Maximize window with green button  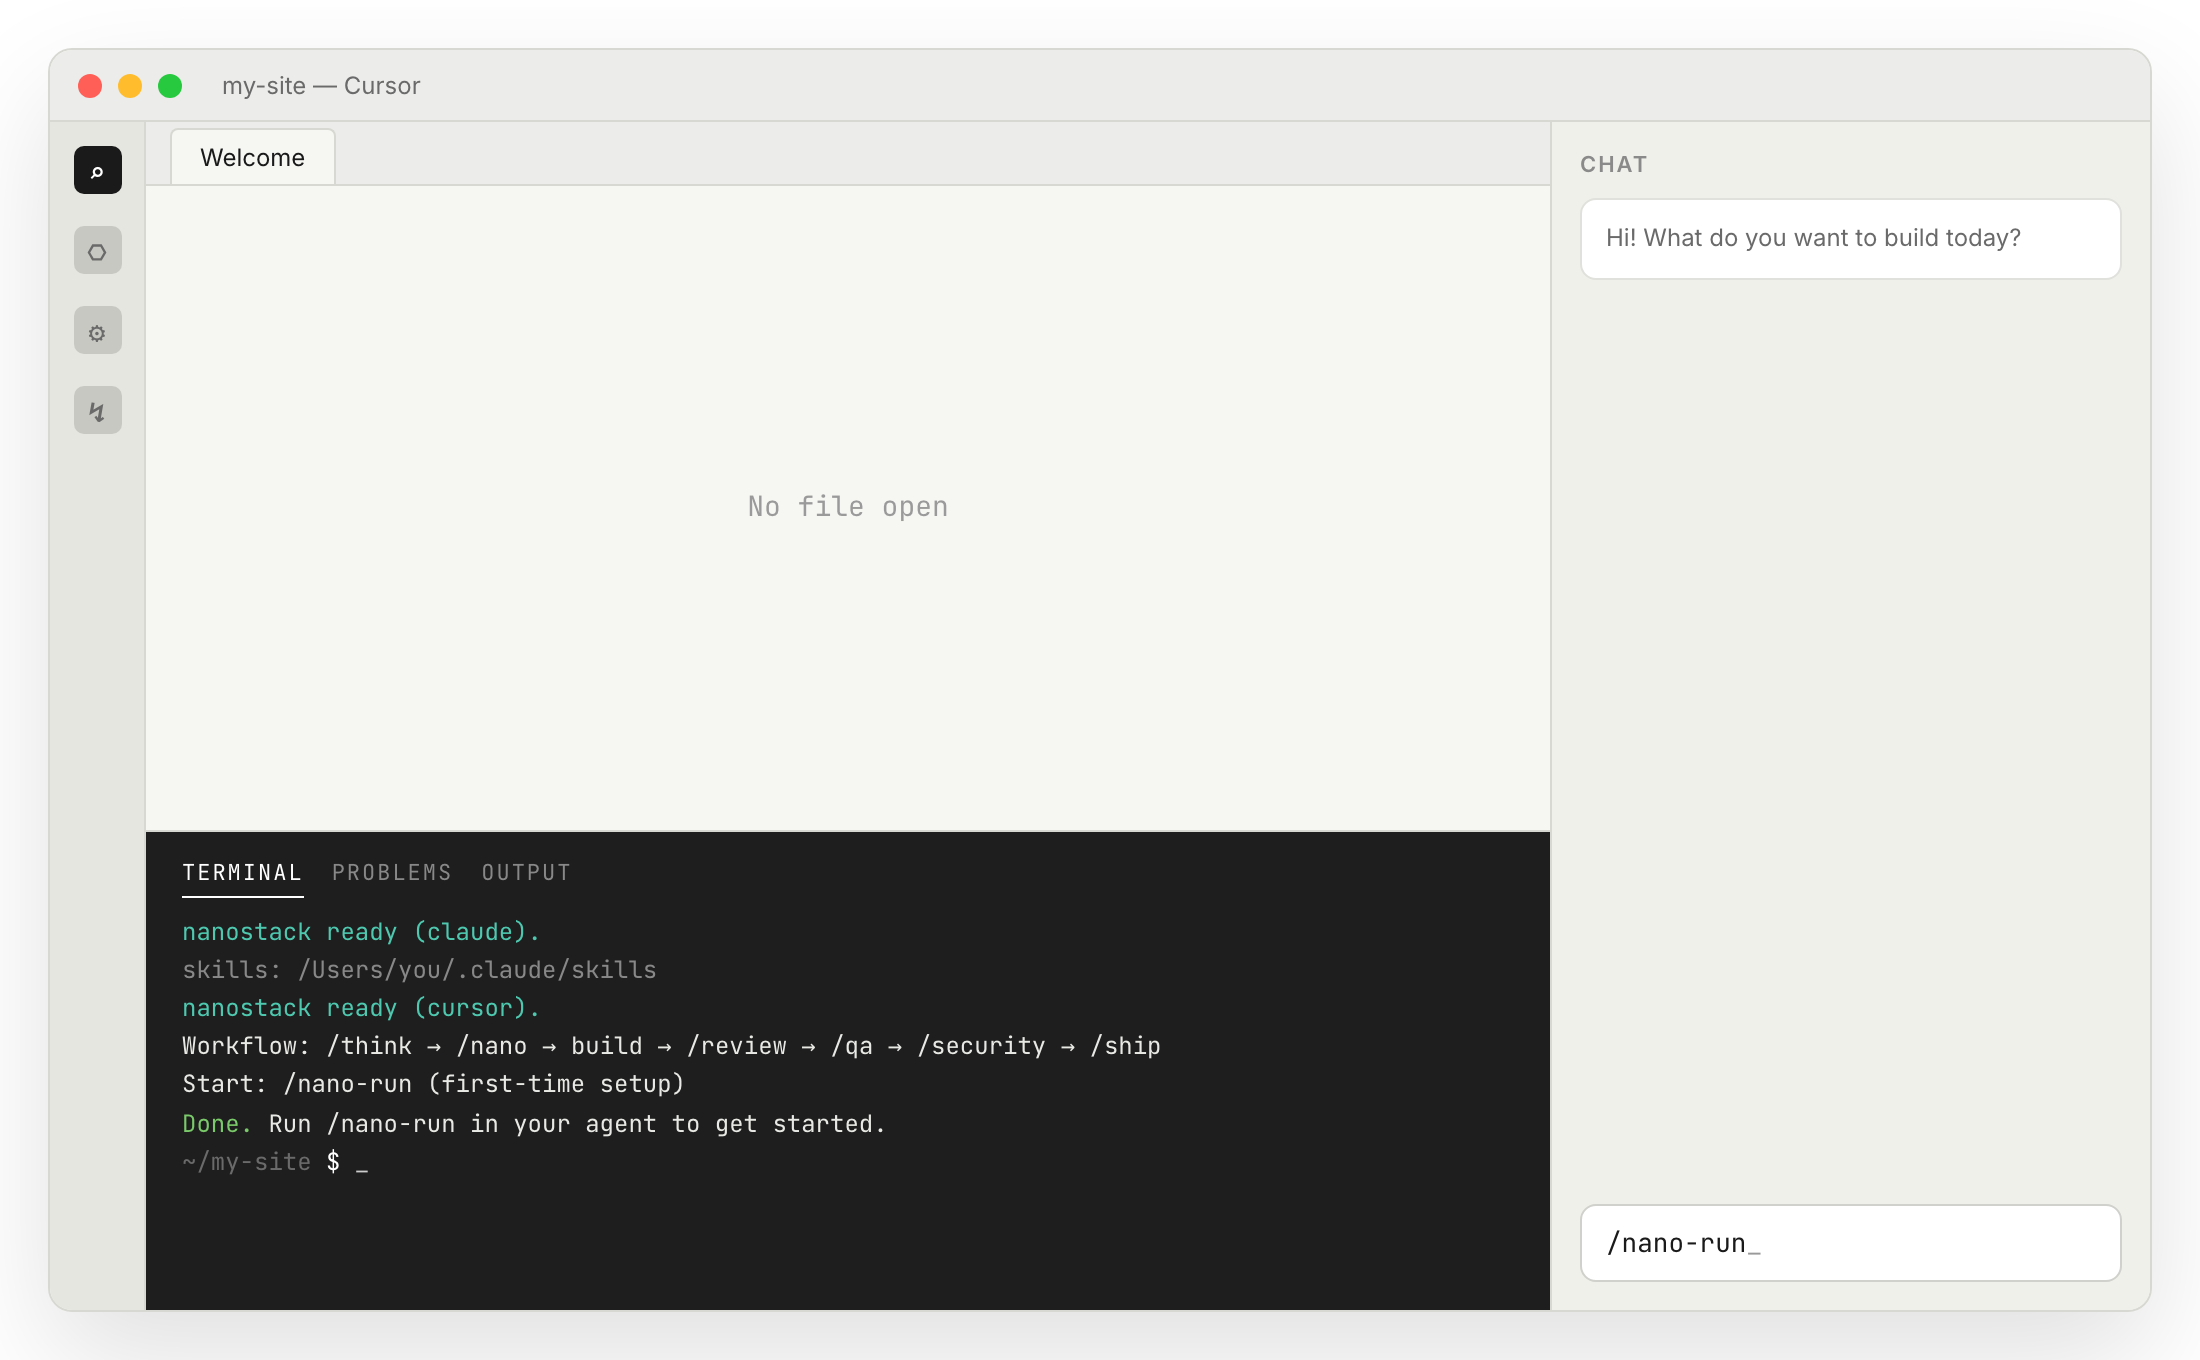click(x=170, y=86)
